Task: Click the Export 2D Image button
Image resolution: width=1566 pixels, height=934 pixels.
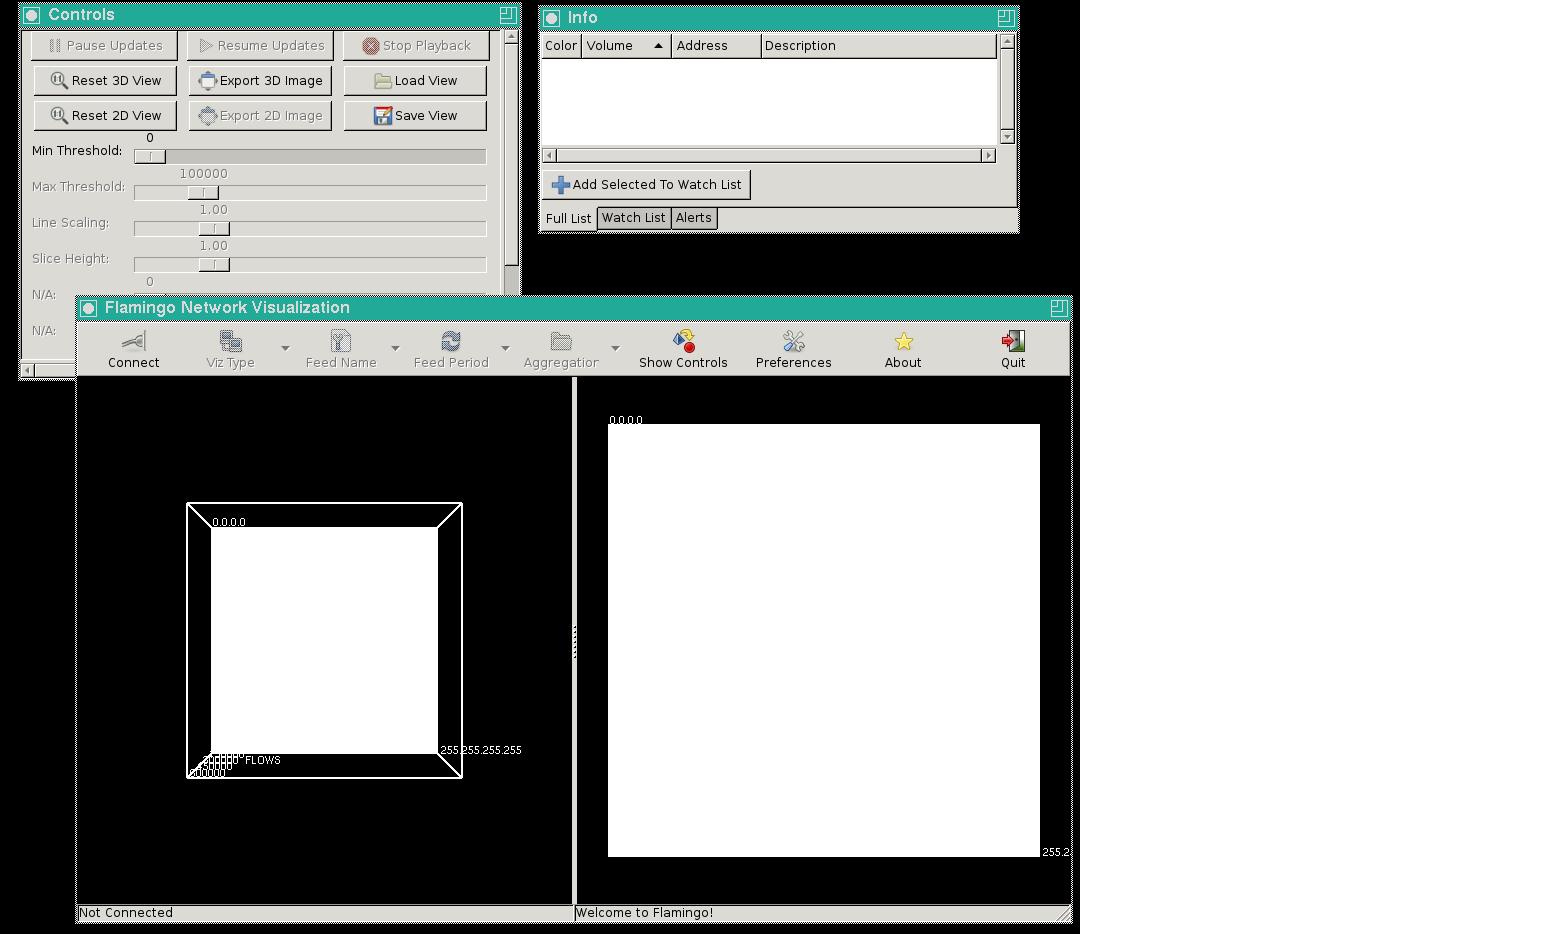Action: 261,116
